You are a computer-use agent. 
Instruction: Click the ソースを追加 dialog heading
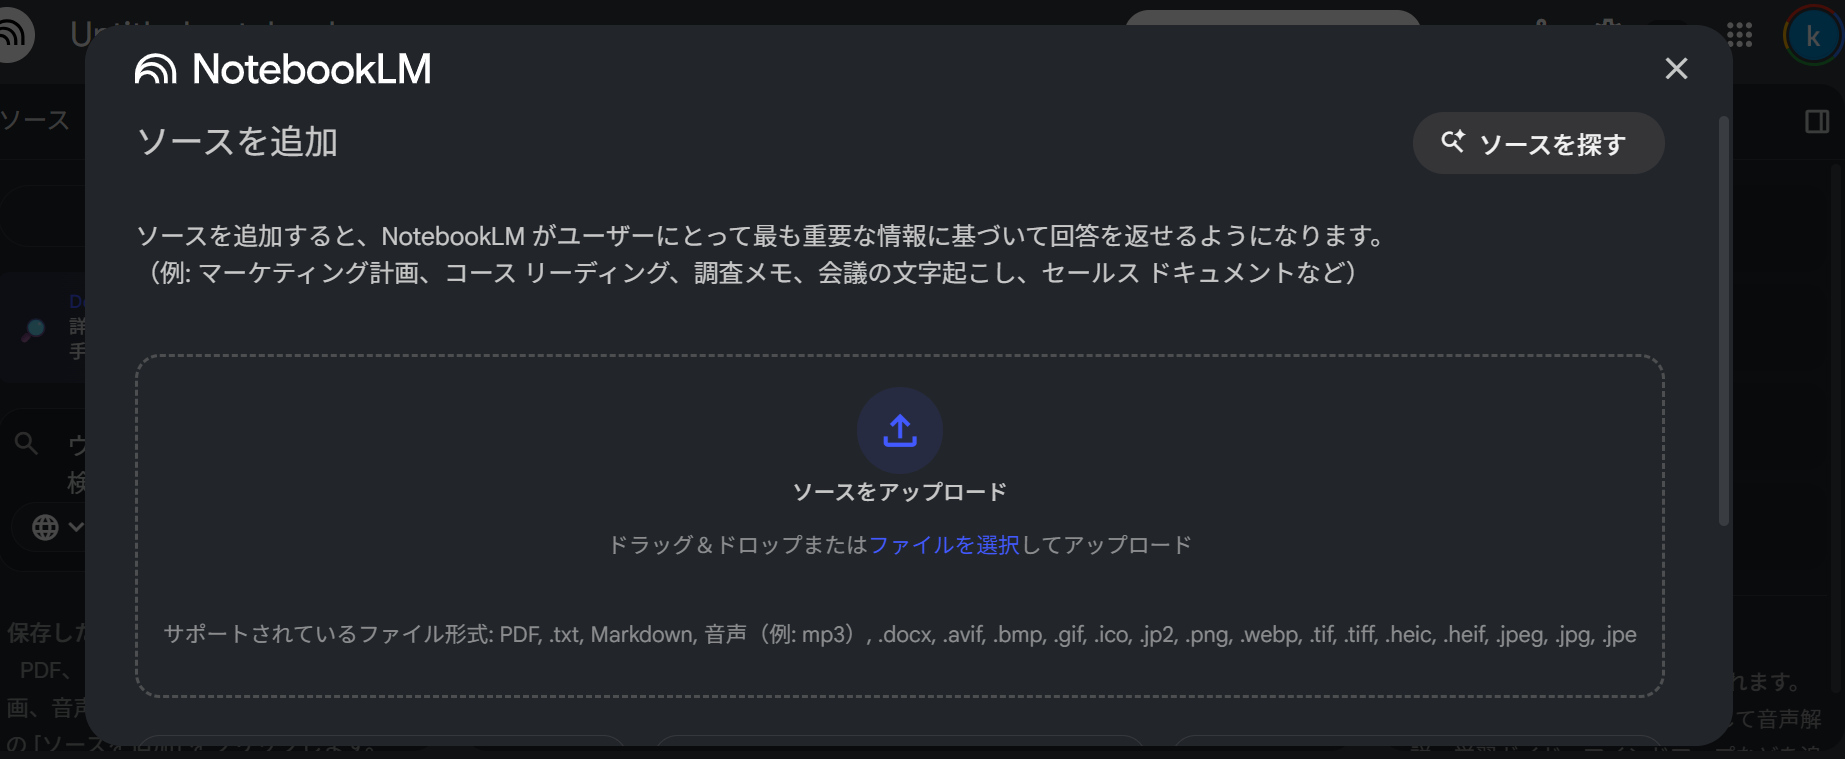click(237, 141)
